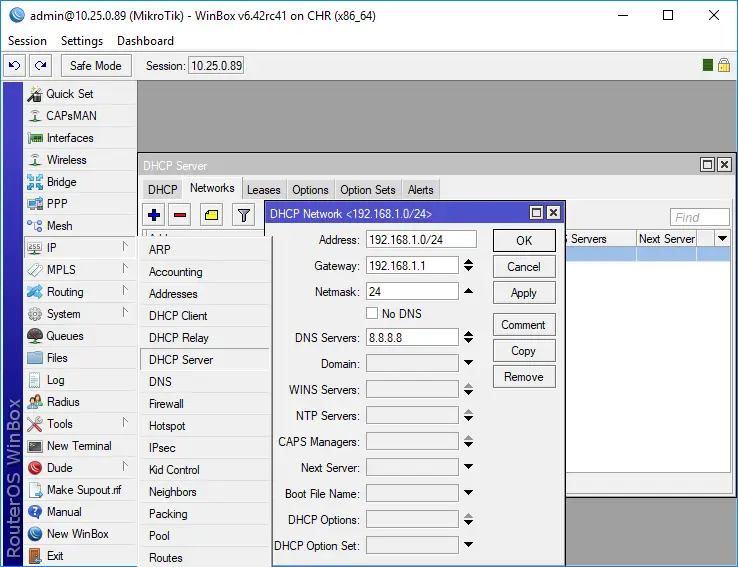Screen dimensions: 738x567
Task: Click the Quick Set icon in sidebar
Action: [x=34, y=94]
